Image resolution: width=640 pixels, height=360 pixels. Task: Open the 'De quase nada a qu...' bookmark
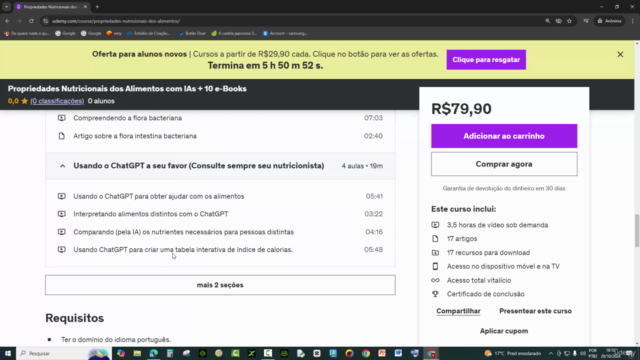[x=27, y=33]
